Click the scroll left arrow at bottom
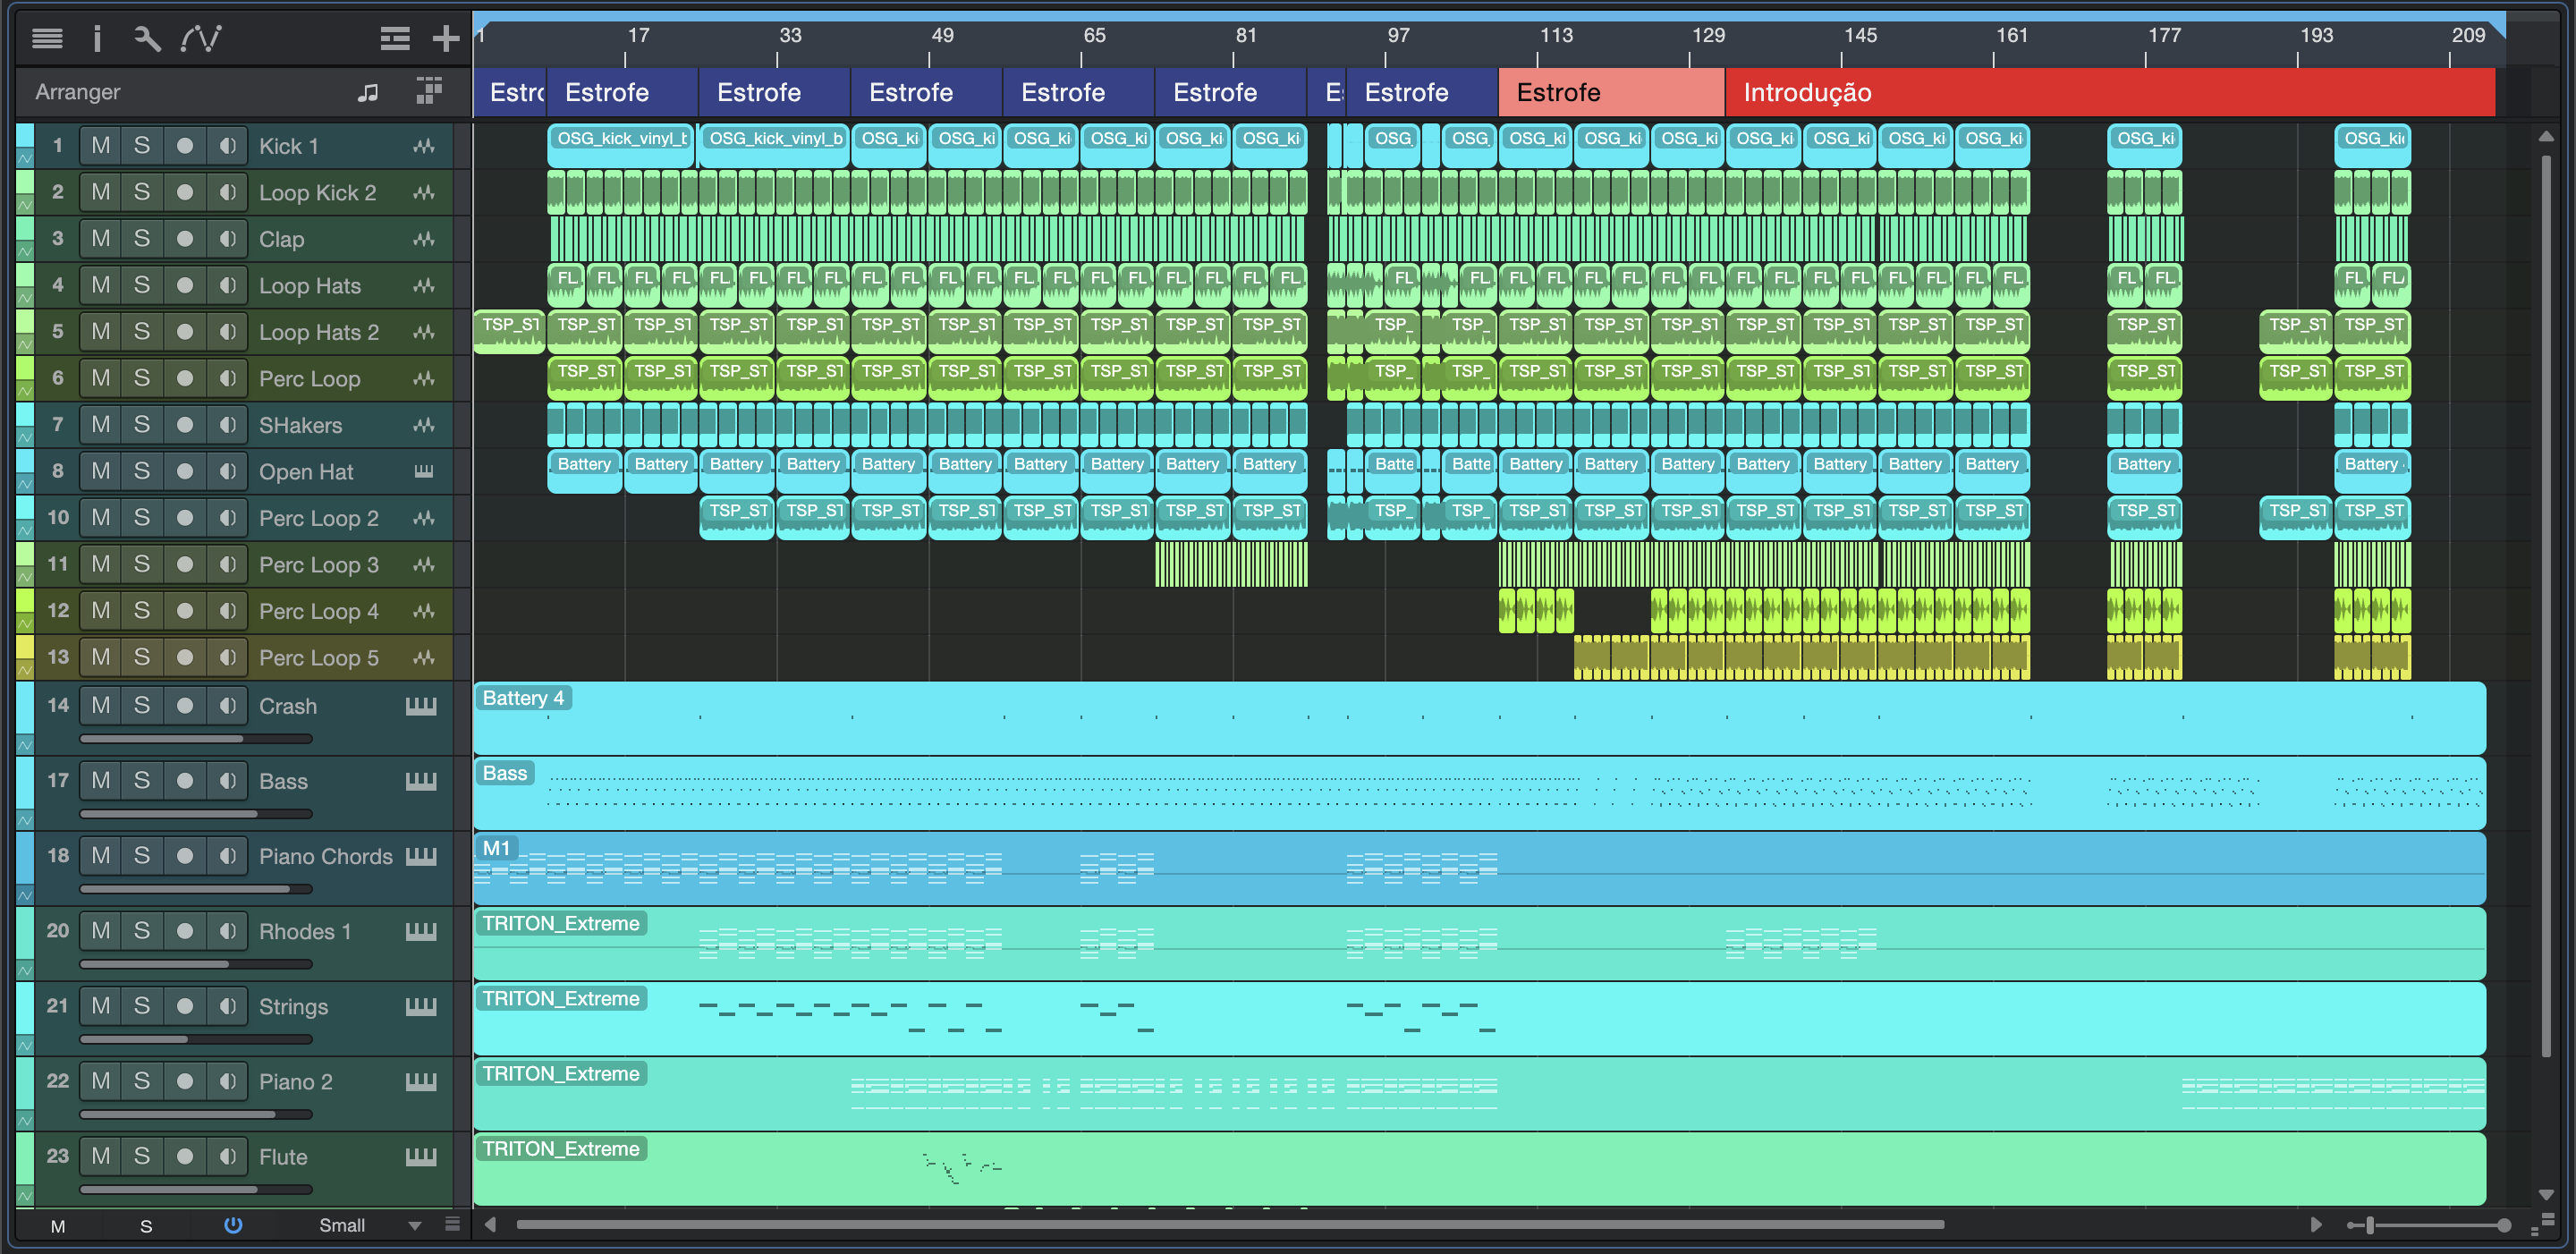The width and height of the screenshot is (2576, 1254). (x=490, y=1225)
